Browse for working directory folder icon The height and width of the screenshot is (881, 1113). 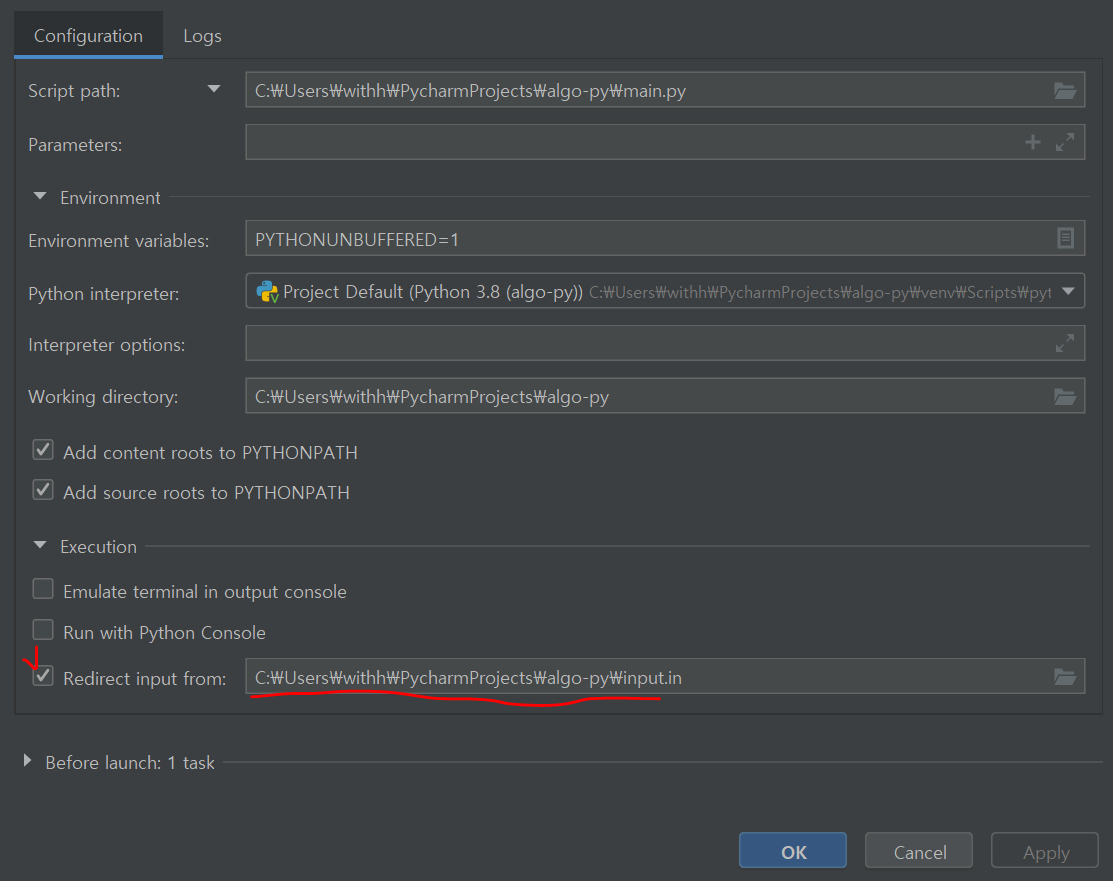(1064, 396)
